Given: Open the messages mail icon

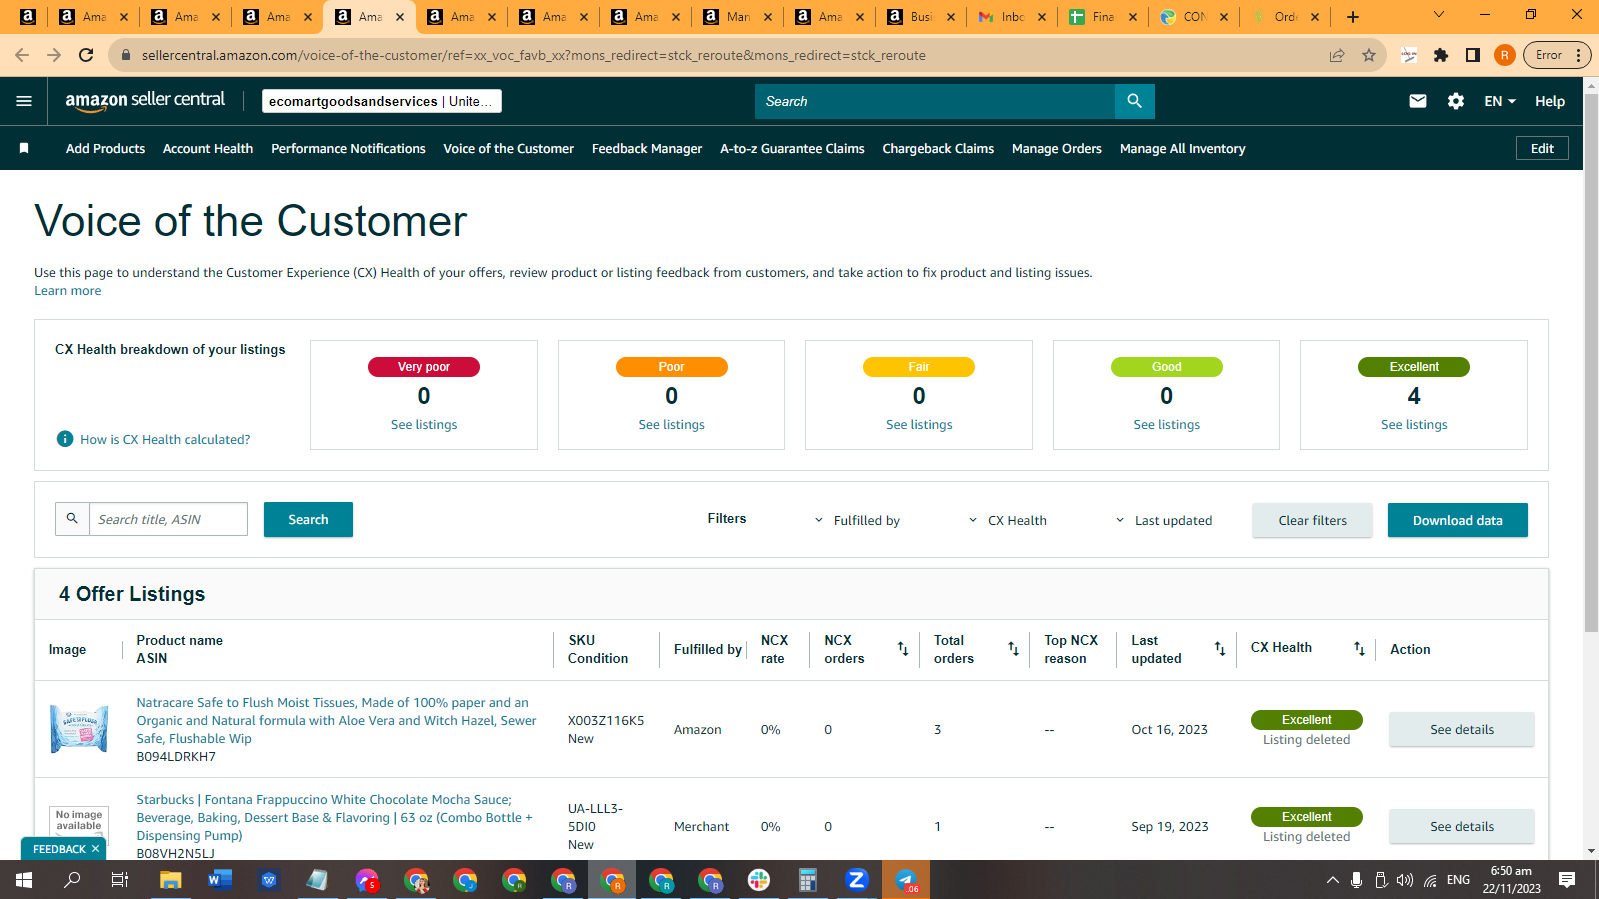Looking at the screenshot, I should 1417,101.
